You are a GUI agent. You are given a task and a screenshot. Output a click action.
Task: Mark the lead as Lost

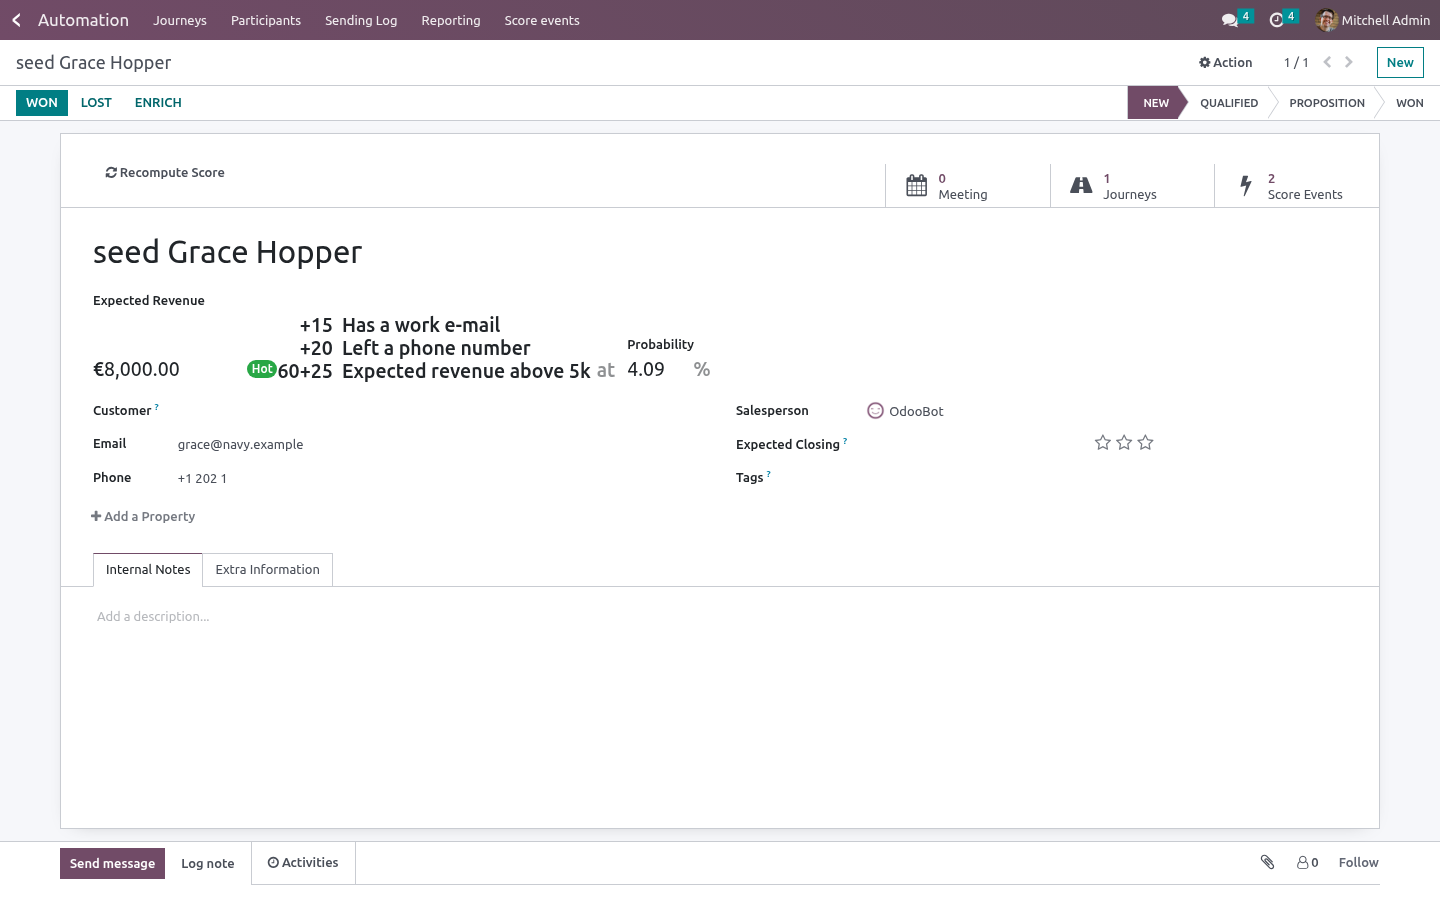(x=96, y=103)
